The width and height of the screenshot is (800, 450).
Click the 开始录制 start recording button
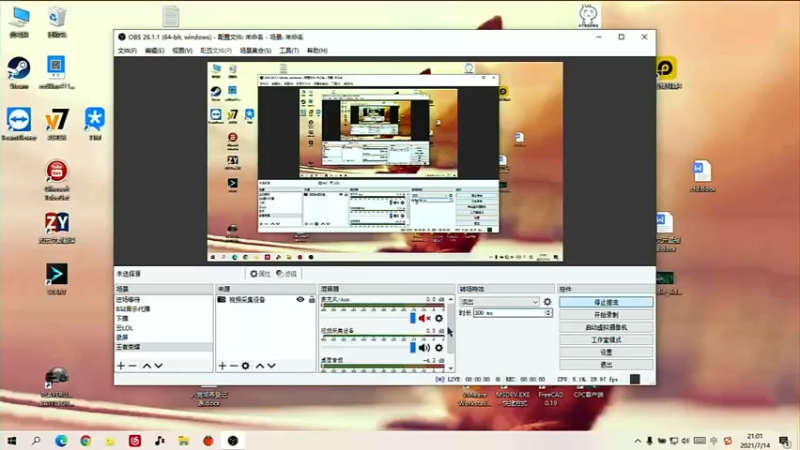[x=606, y=315]
